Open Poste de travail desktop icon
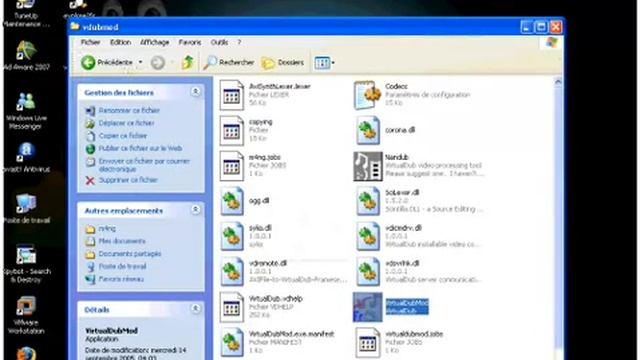The height and width of the screenshot is (360, 640). (26, 209)
